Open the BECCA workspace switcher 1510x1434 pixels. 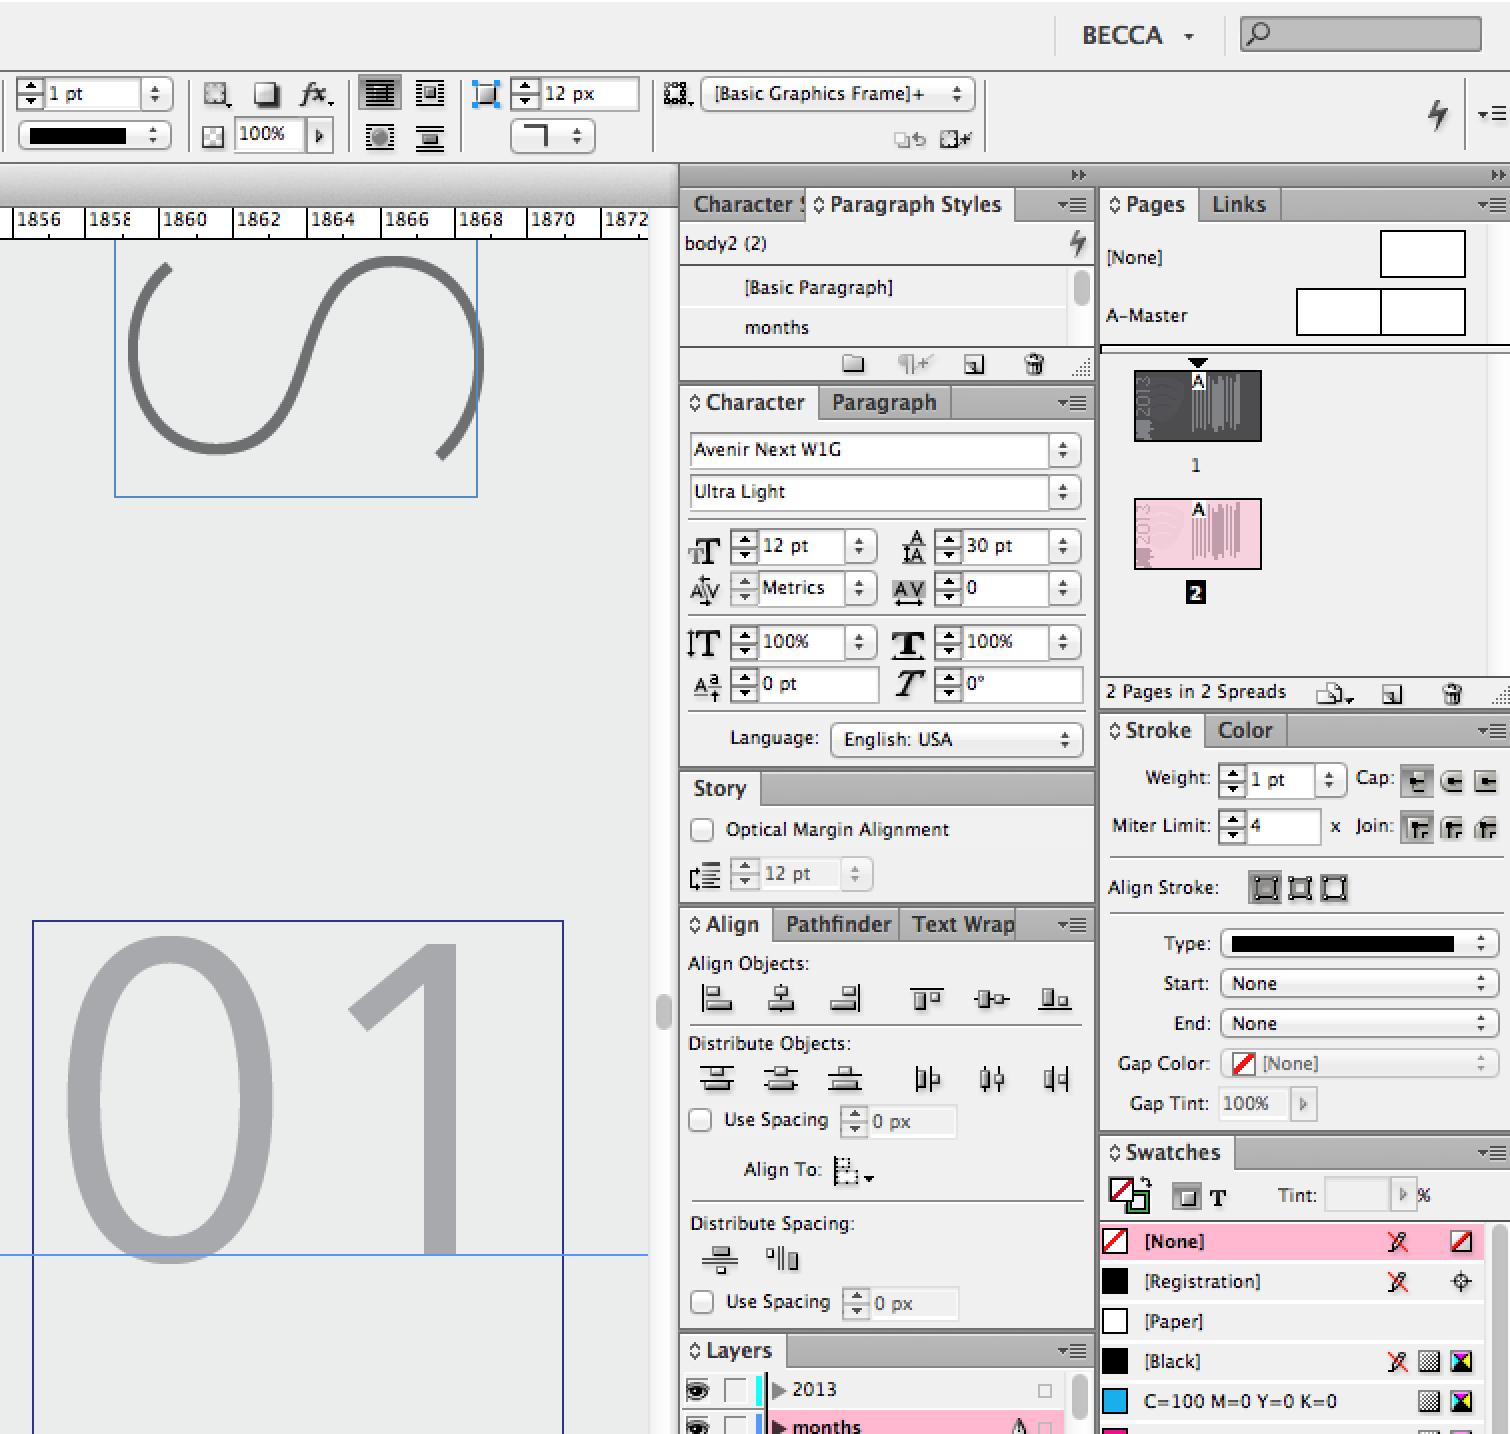(1137, 36)
